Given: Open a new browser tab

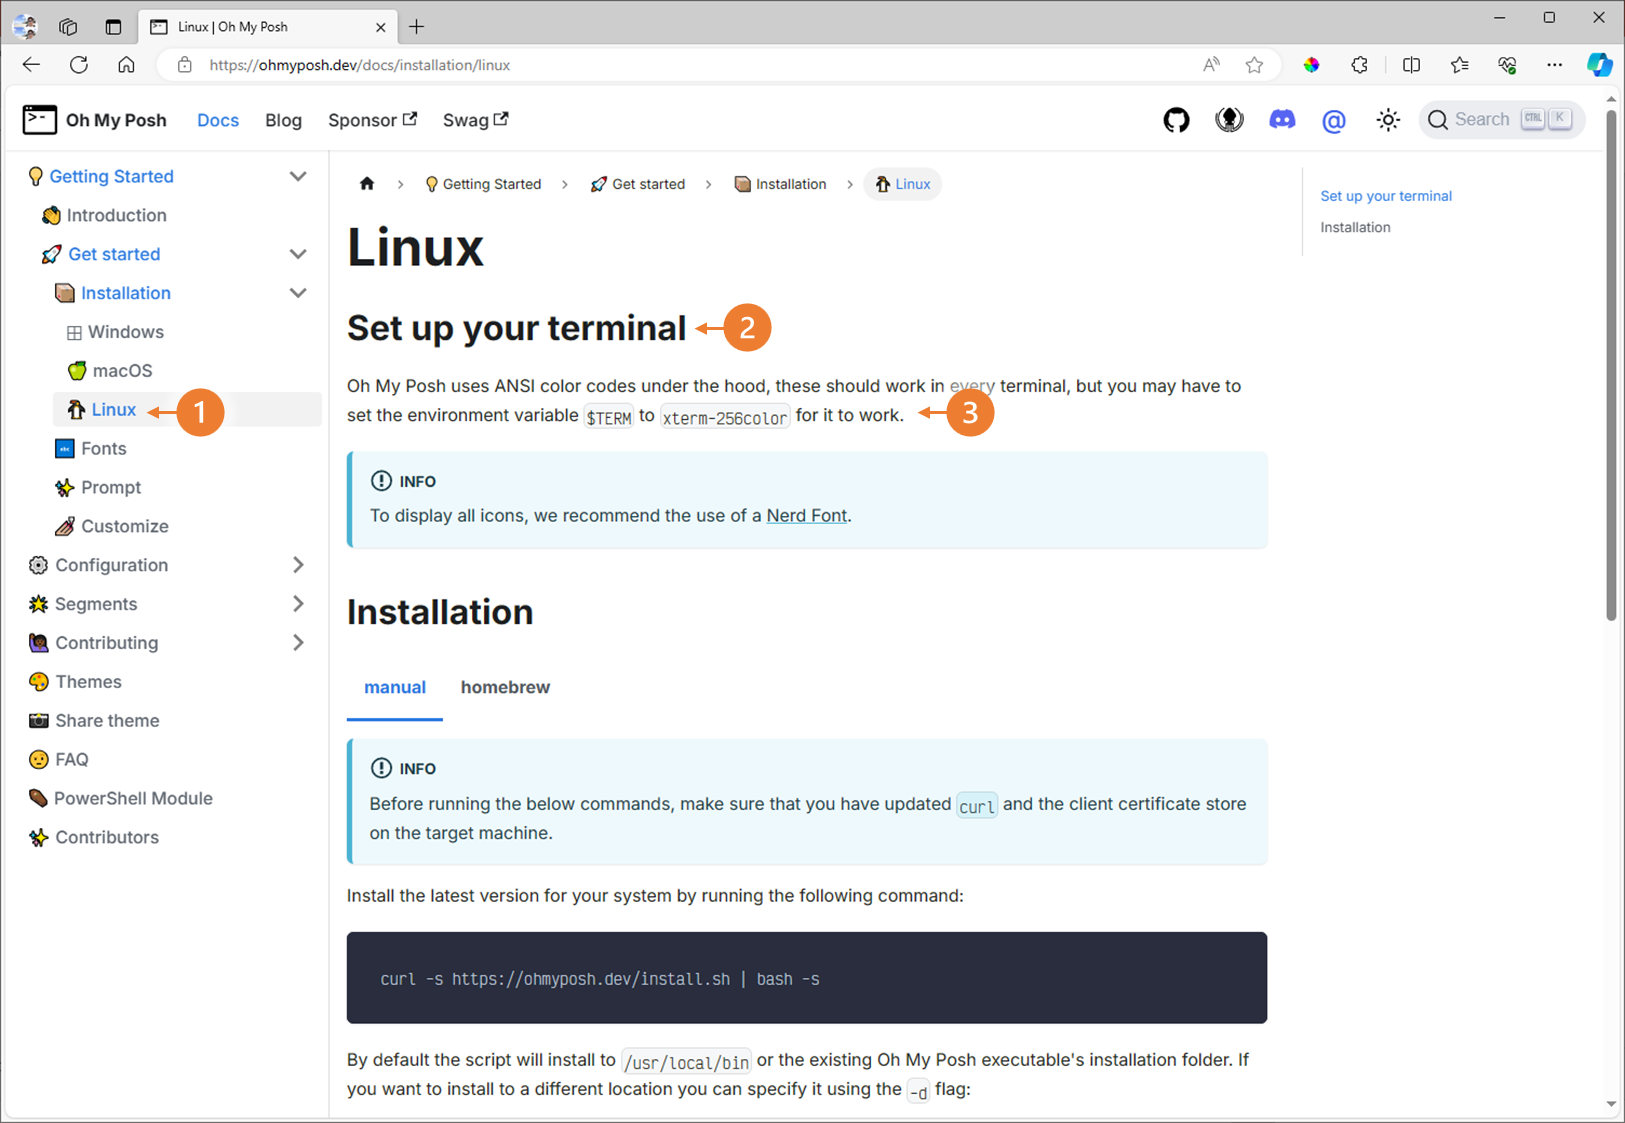Looking at the screenshot, I should pyautogui.click(x=417, y=27).
